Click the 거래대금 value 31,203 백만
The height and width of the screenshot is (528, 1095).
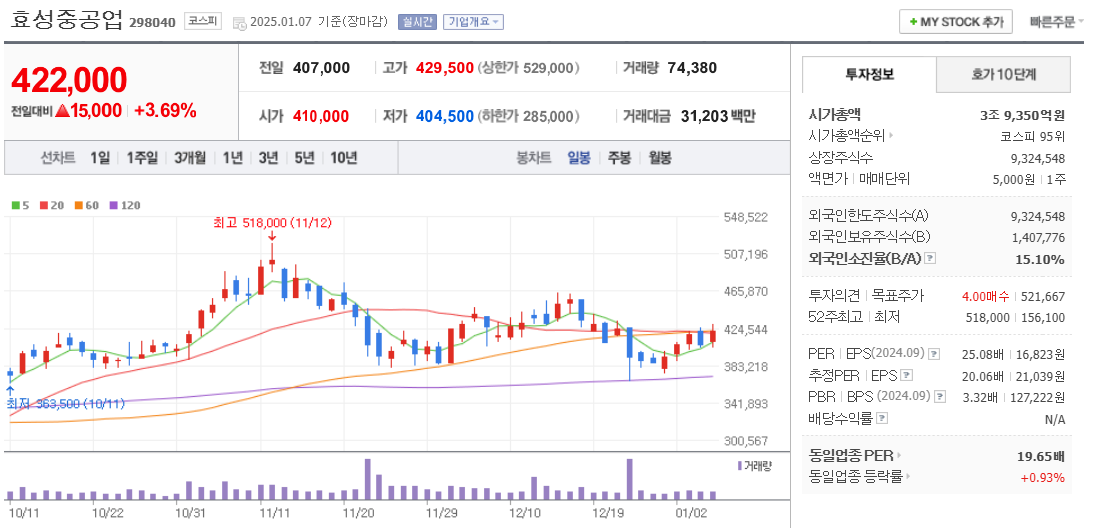pos(718,116)
